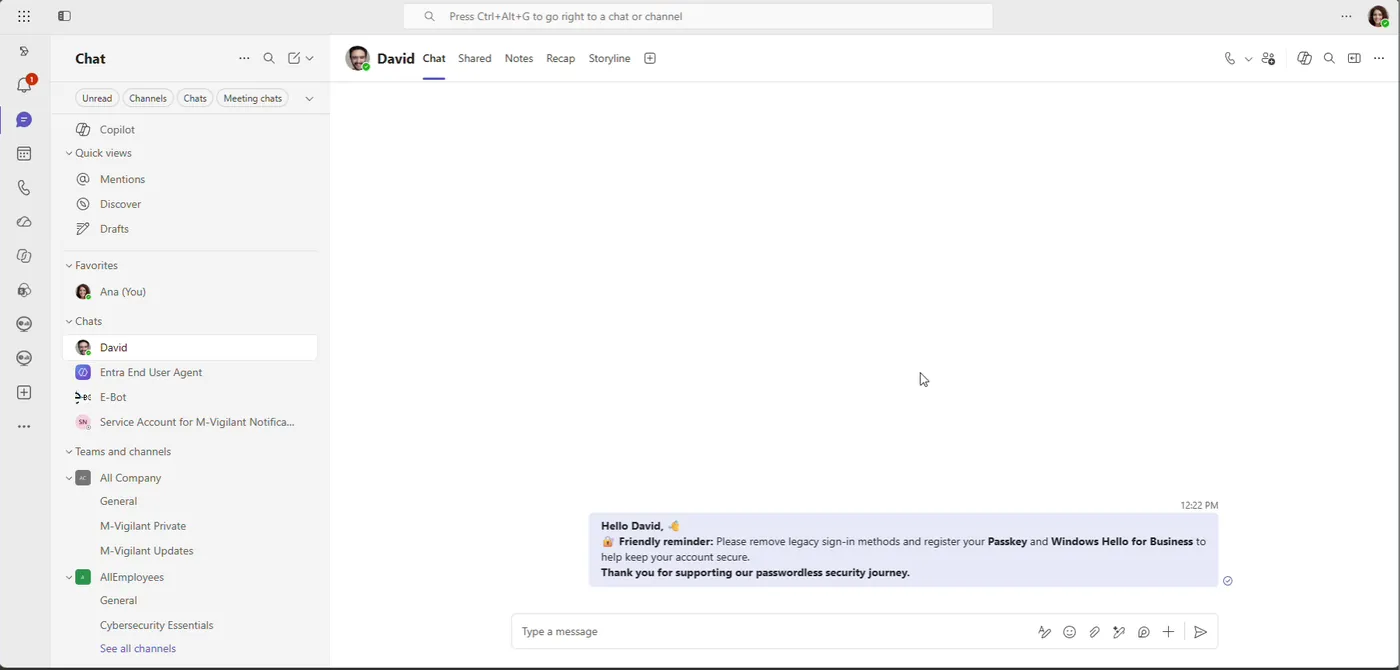Start an audio call with David
Image resolution: width=1400 pixels, height=670 pixels.
[x=1230, y=59]
